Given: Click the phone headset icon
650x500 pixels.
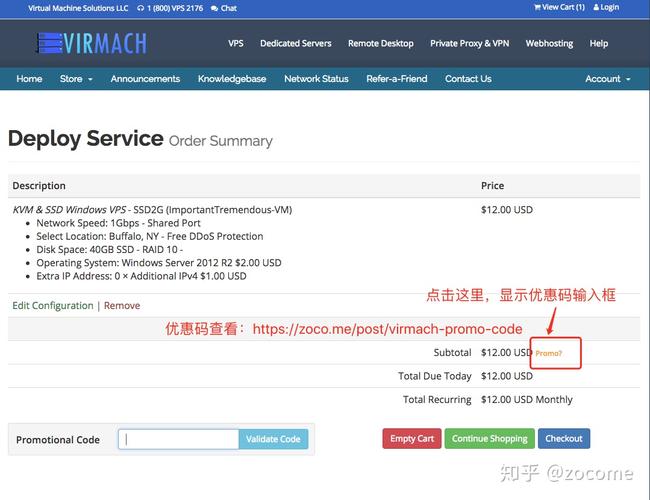Looking at the screenshot, I should pyautogui.click(x=141, y=8).
